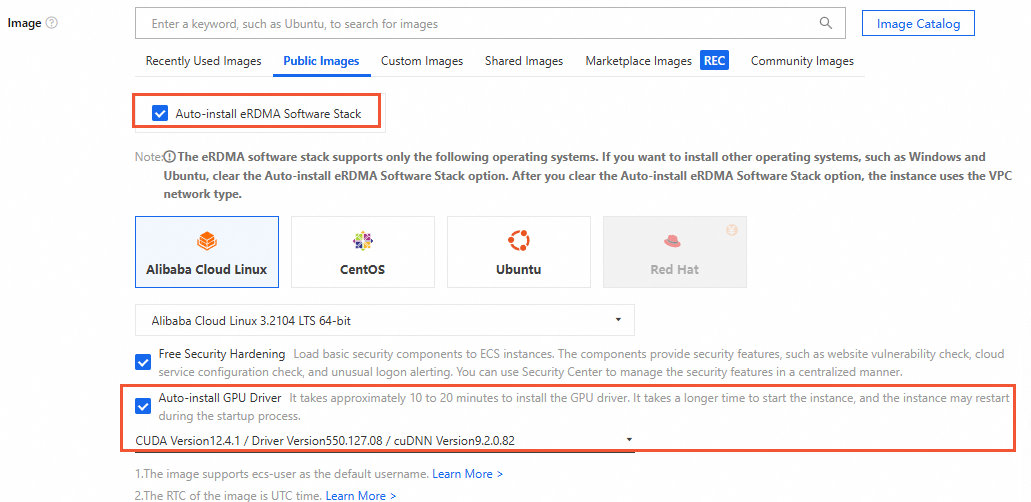1031x502 pixels.
Task: Open the Community Images tab
Action: (x=802, y=61)
